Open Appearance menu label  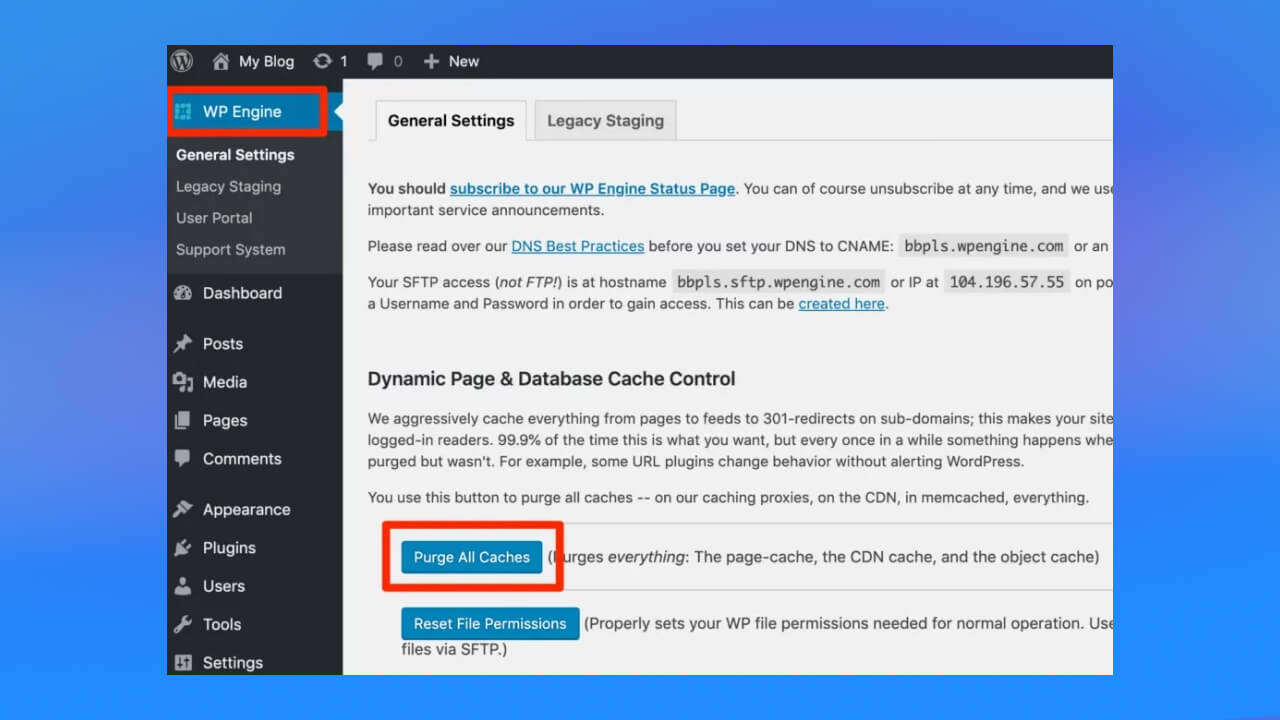tap(246, 510)
